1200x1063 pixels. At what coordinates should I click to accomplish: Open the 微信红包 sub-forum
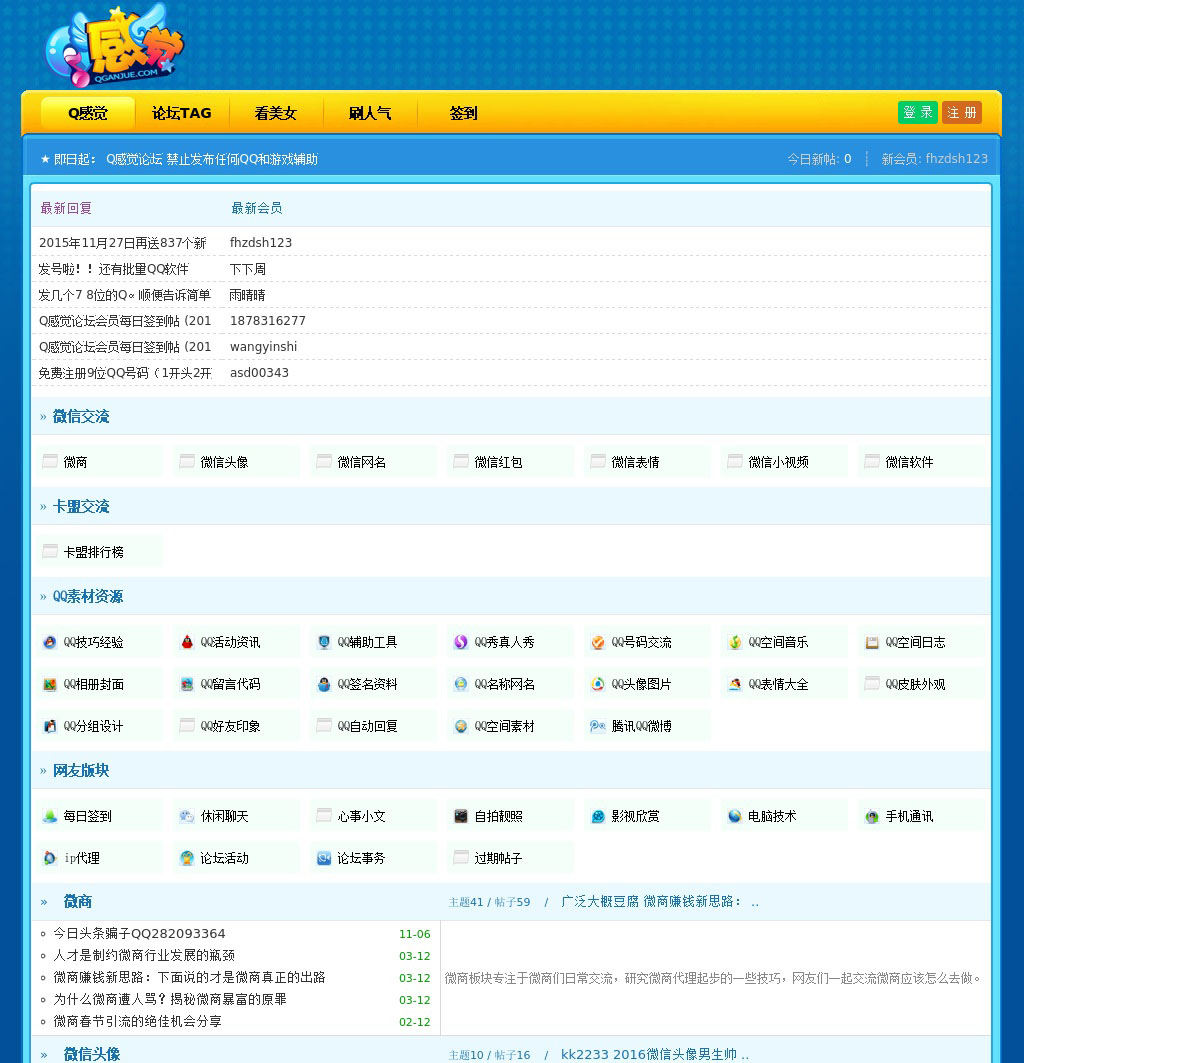point(498,462)
